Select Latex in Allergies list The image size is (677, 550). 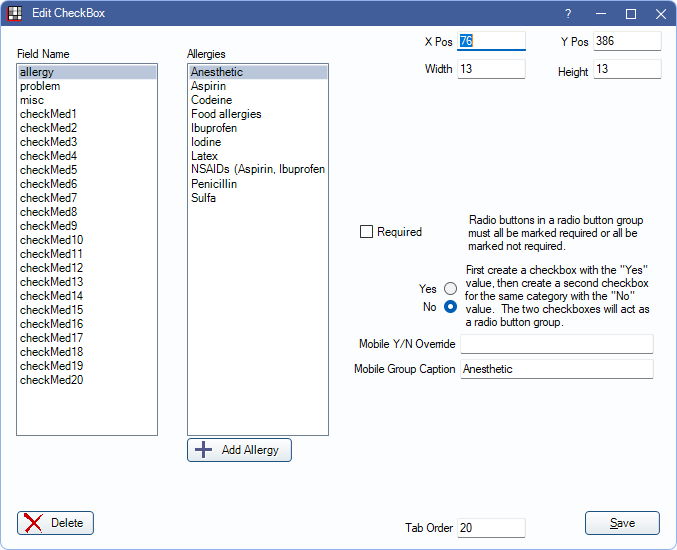204,156
